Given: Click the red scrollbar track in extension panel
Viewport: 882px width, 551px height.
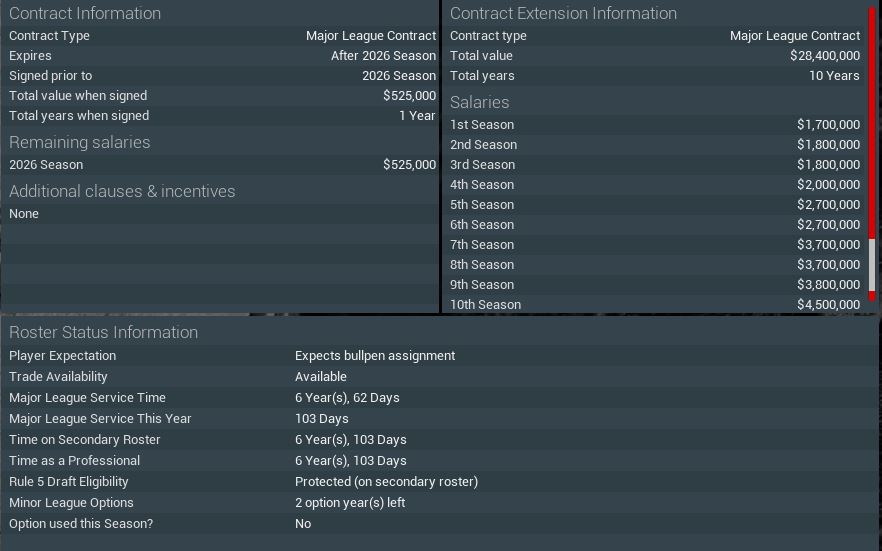Looking at the screenshot, I should tap(872, 120).
